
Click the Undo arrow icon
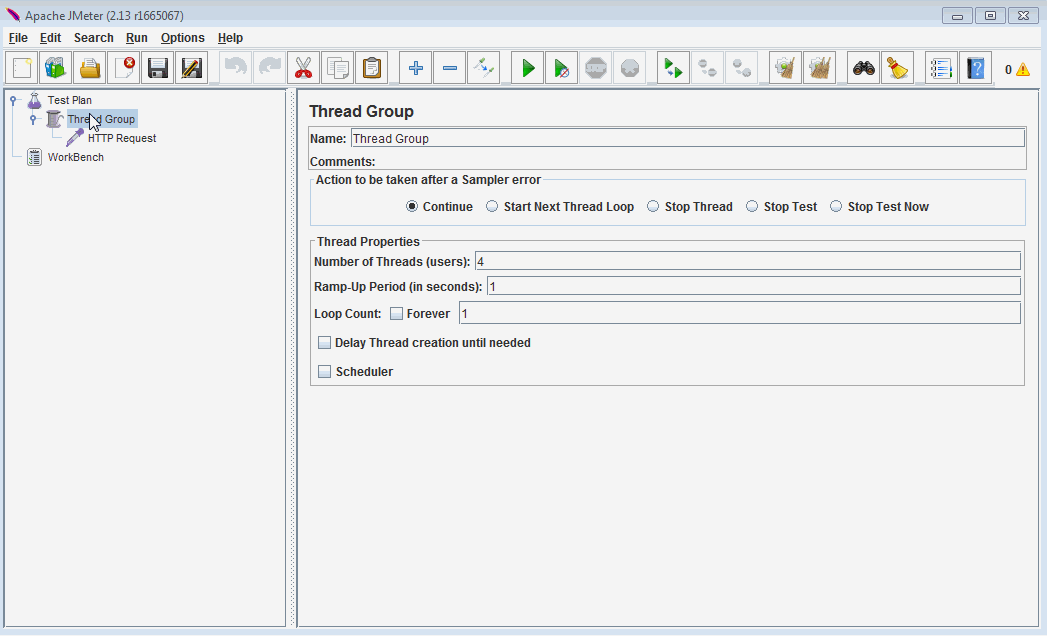(236, 68)
